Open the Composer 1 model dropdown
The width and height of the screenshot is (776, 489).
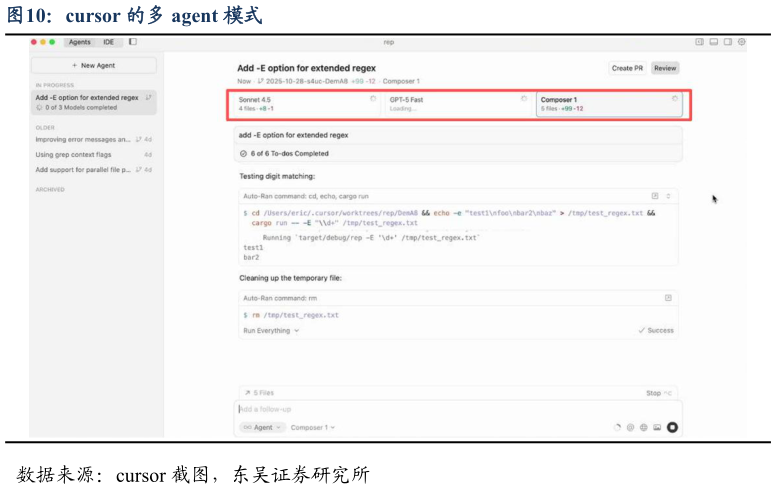tap(312, 427)
